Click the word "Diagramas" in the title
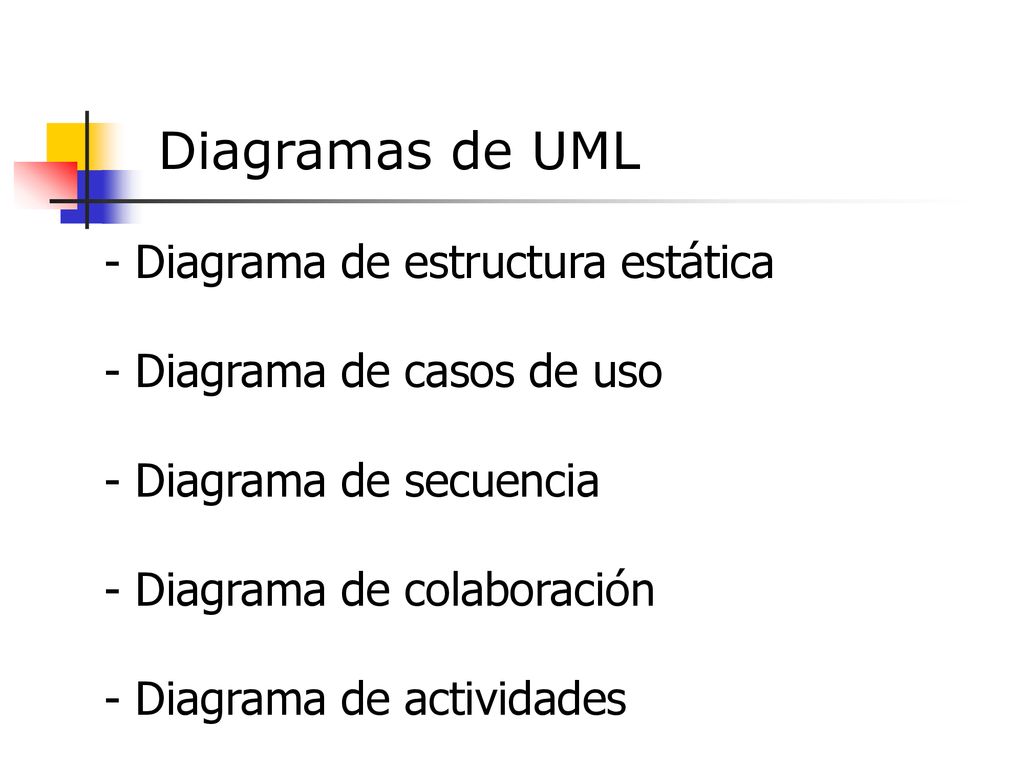 [x=295, y=153]
